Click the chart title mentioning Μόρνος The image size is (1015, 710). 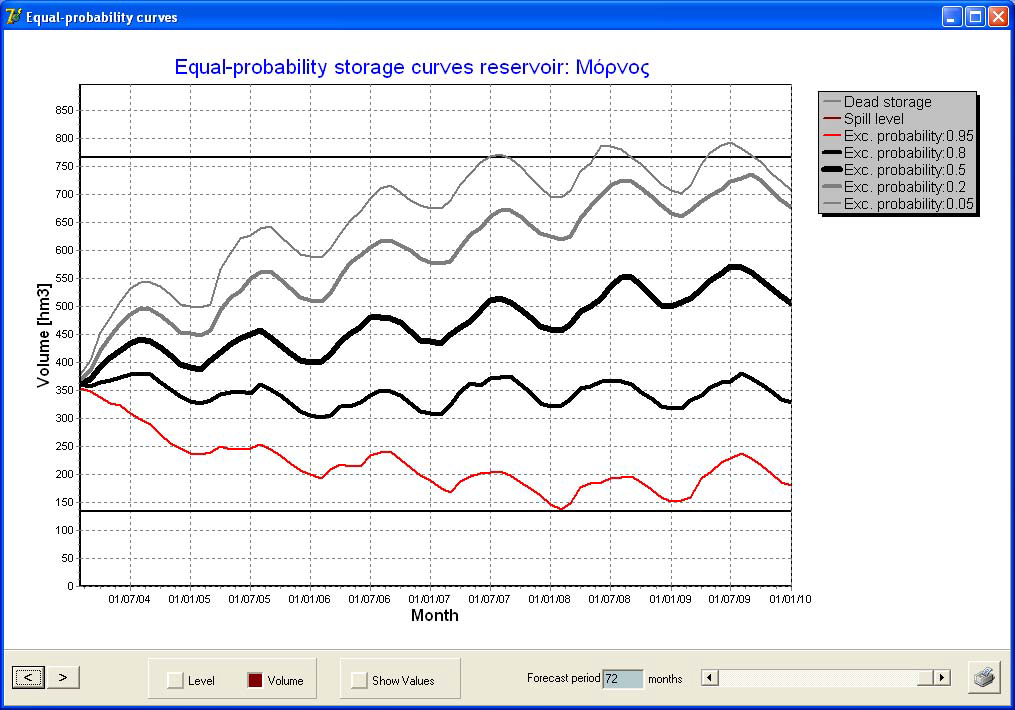click(x=412, y=67)
